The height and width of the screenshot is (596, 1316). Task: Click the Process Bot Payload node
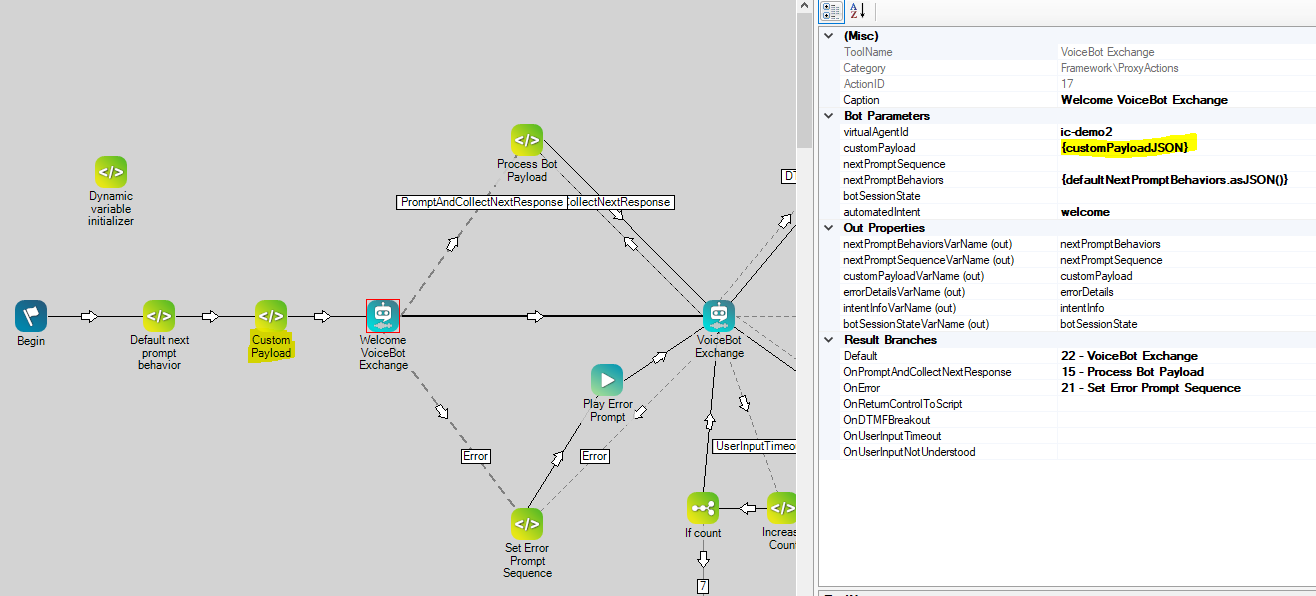point(527,140)
